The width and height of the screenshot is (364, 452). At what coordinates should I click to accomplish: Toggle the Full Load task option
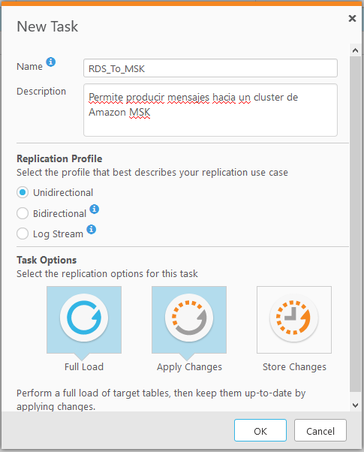coord(84,320)
